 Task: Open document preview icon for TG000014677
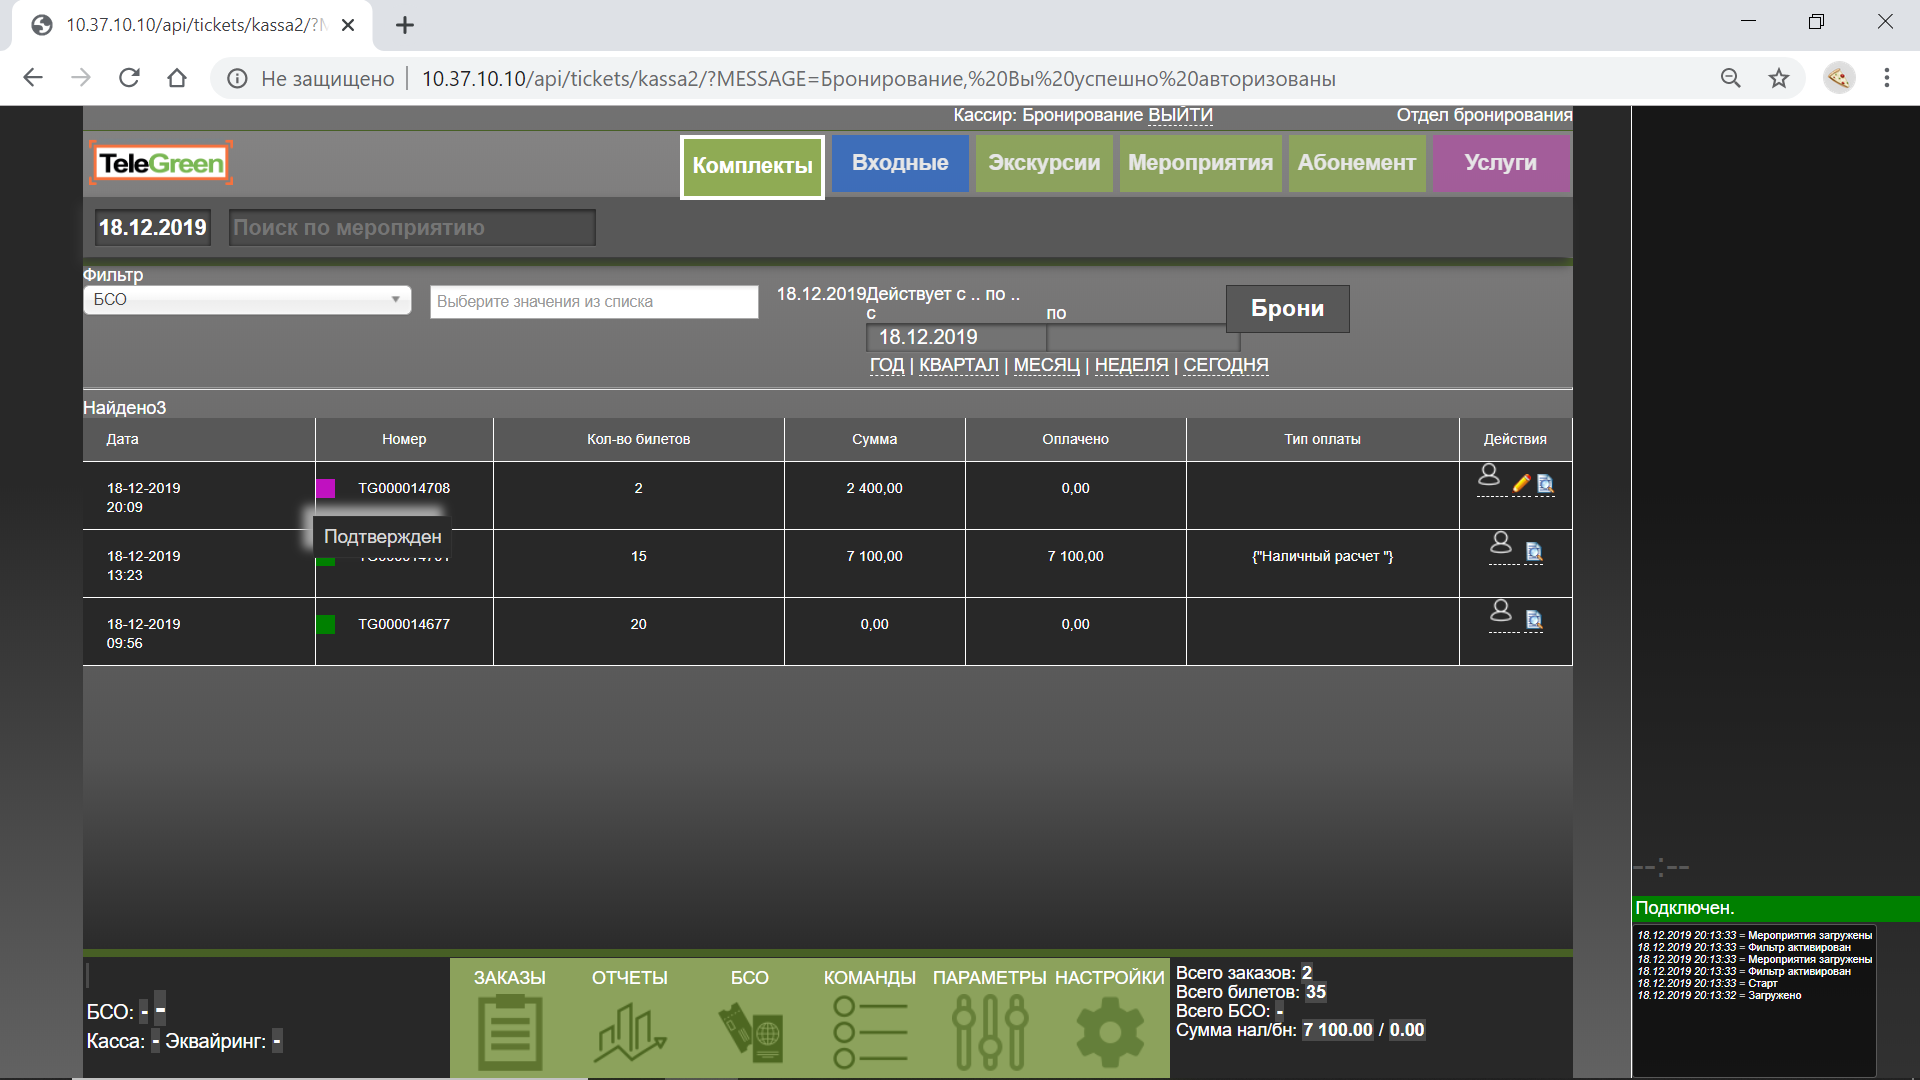pos(1534,620)
